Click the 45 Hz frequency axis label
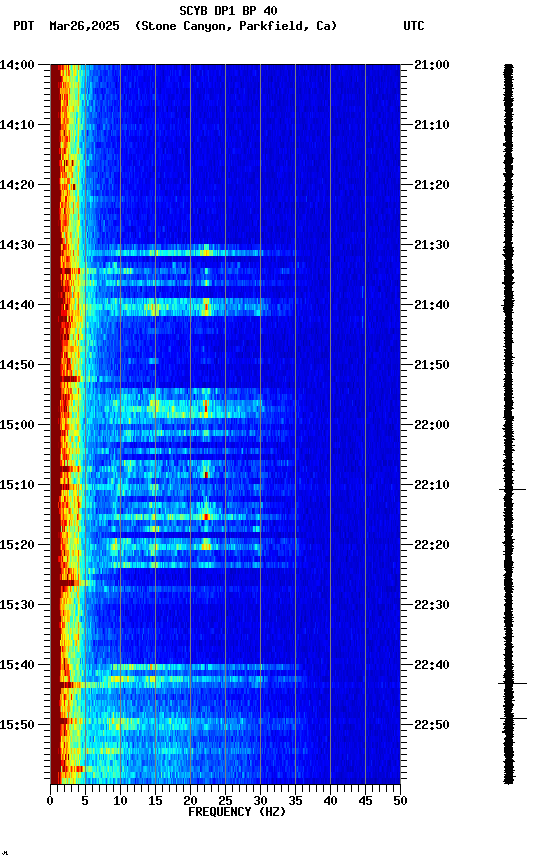 point(365,801)
